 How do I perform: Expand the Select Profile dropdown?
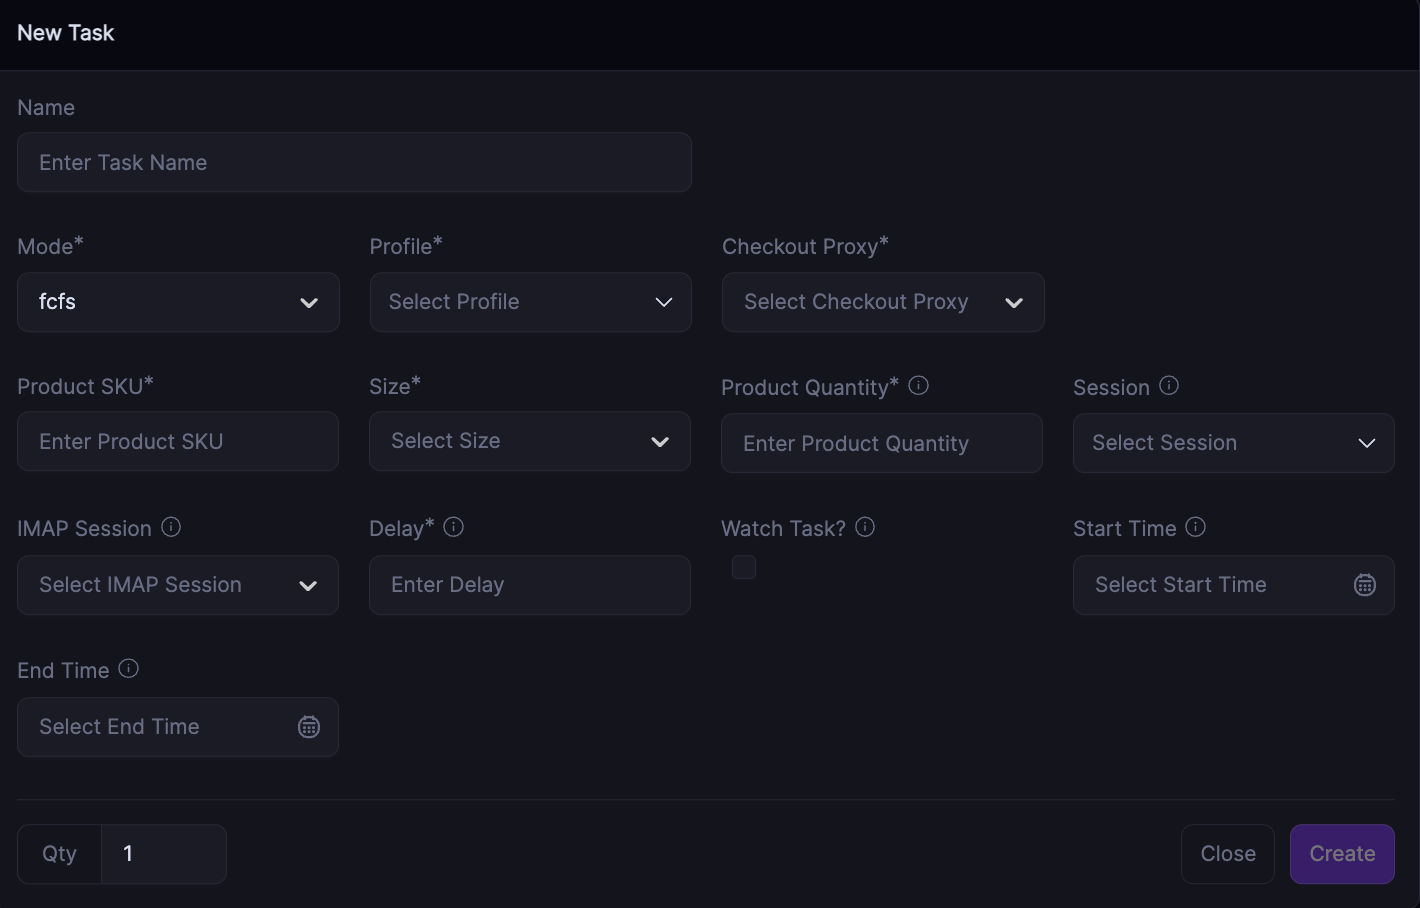click(x=530, y=302)
